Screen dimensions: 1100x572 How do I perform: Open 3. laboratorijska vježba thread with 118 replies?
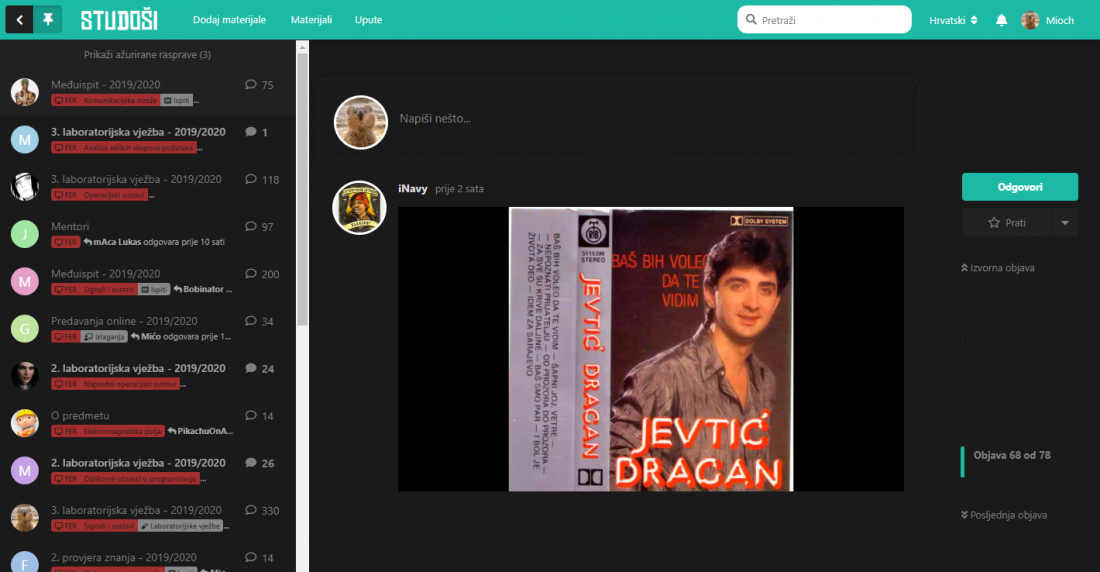[136, 179]
